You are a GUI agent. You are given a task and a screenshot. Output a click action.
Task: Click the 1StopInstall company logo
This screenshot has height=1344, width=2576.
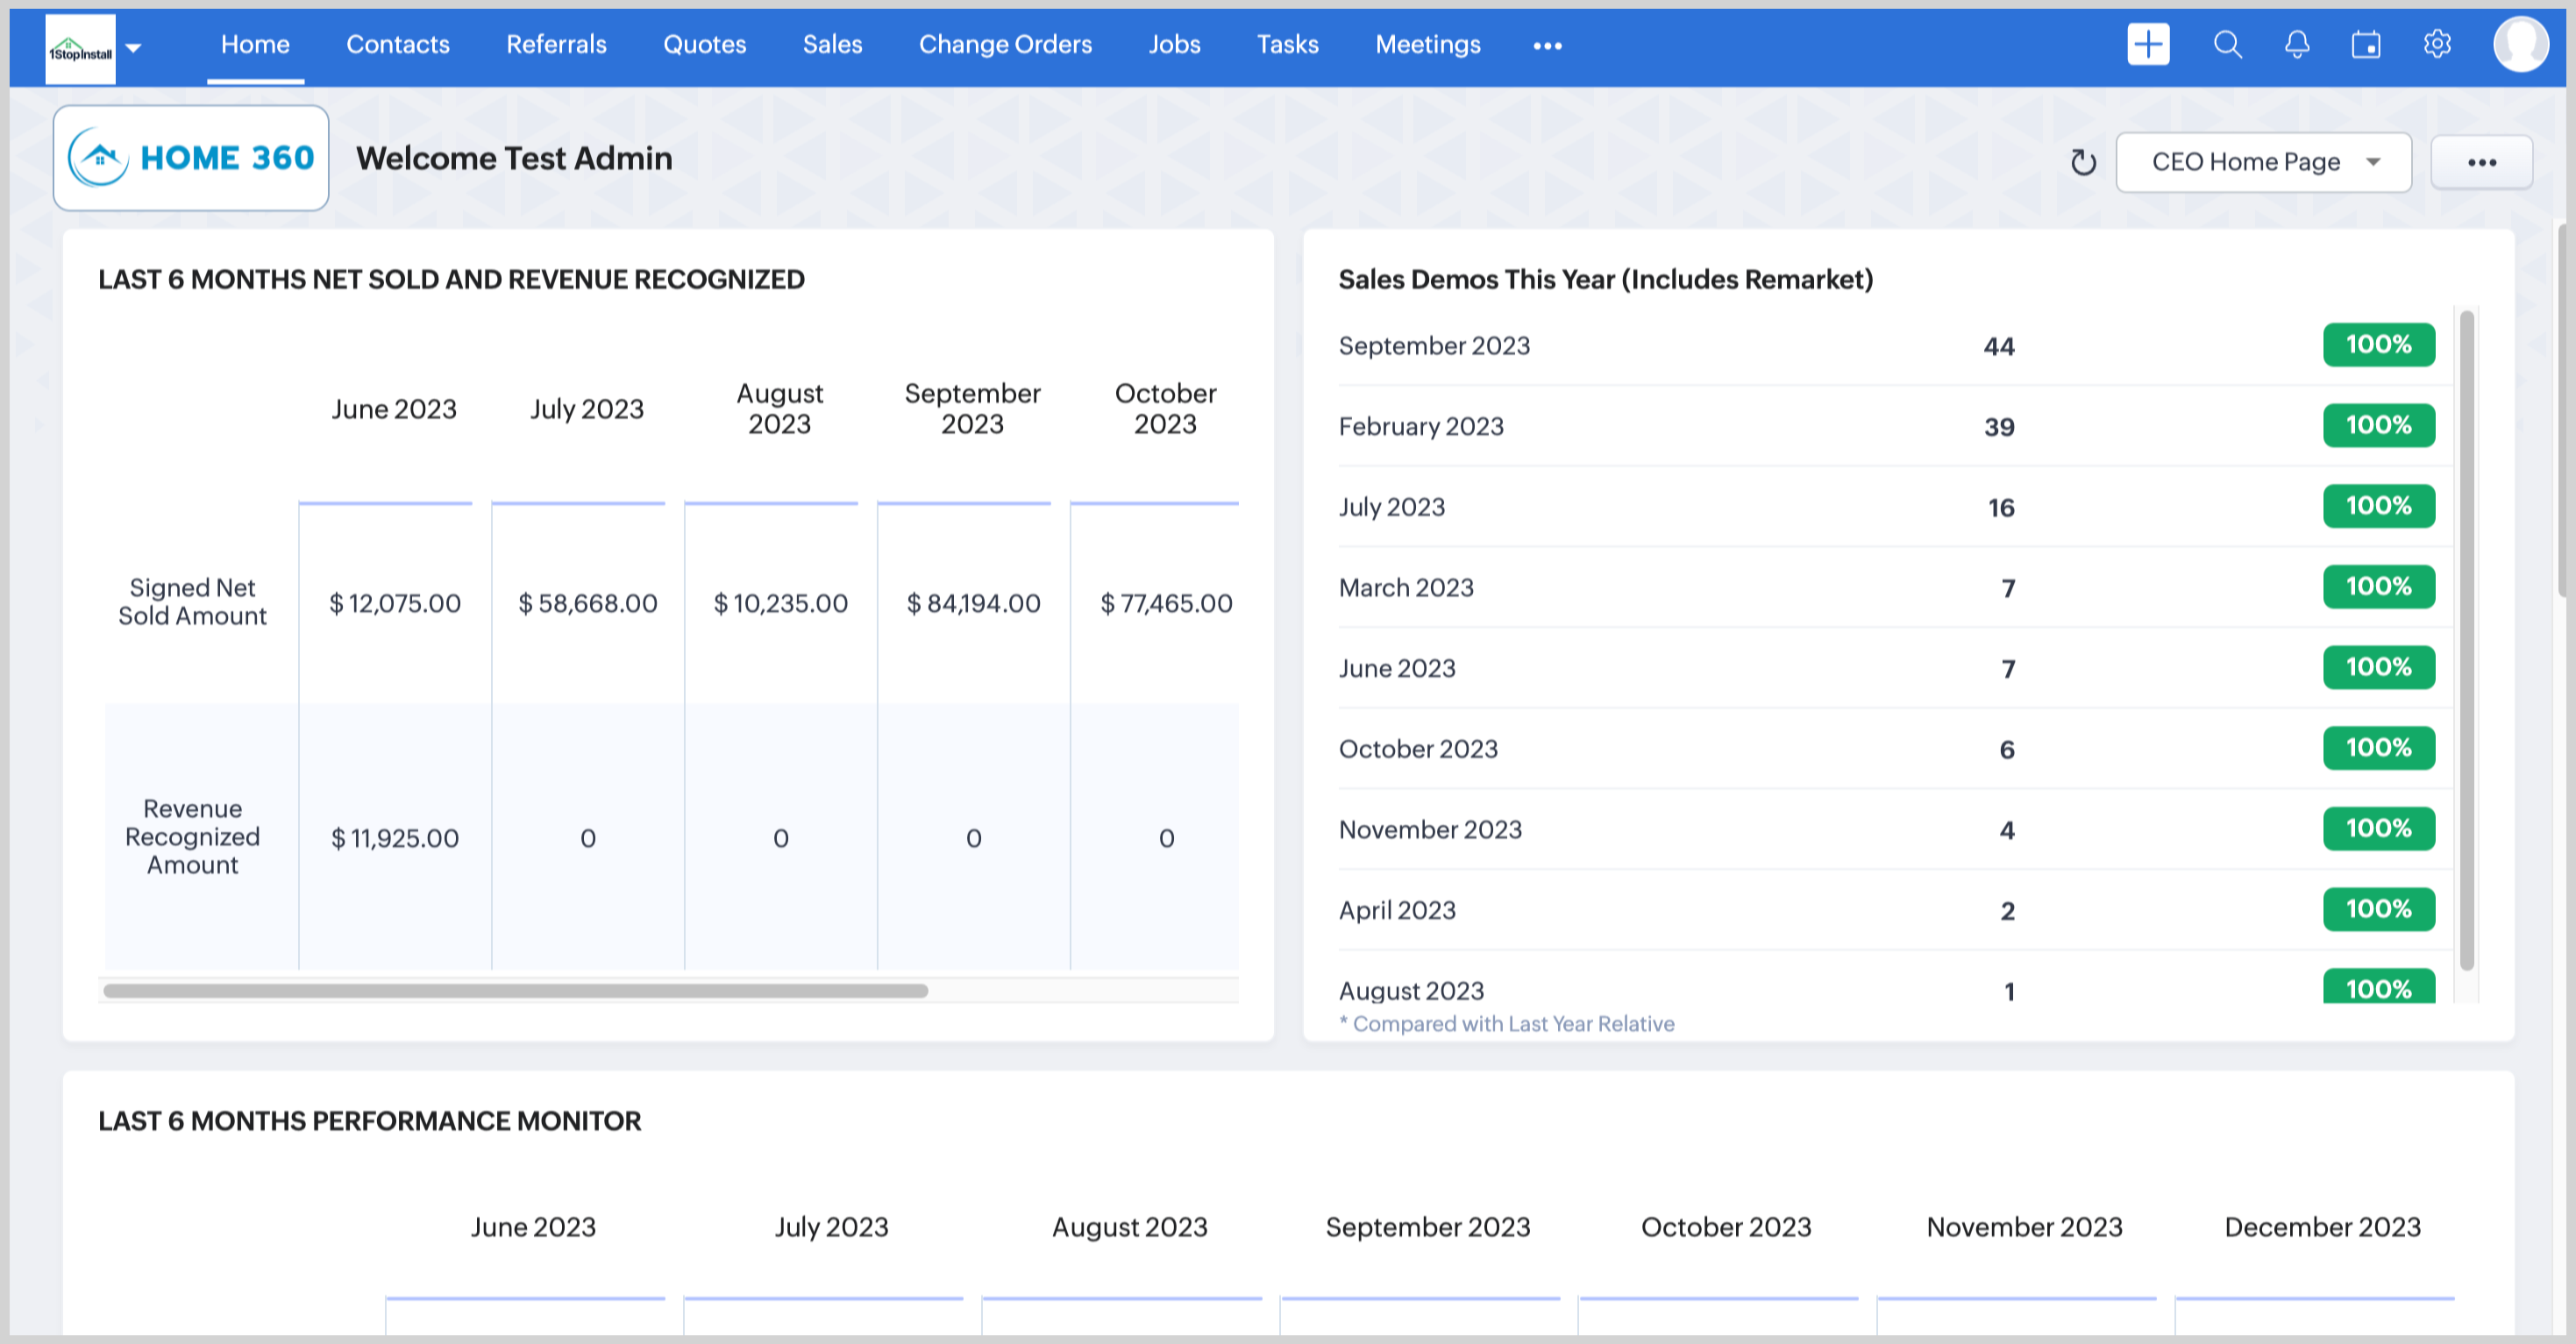click(x=80, y=48)
